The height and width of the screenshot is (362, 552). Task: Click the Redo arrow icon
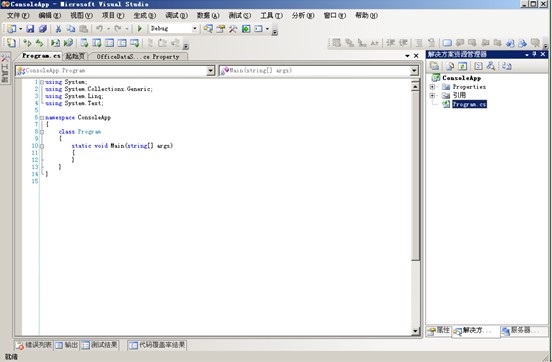click(118, 29)
